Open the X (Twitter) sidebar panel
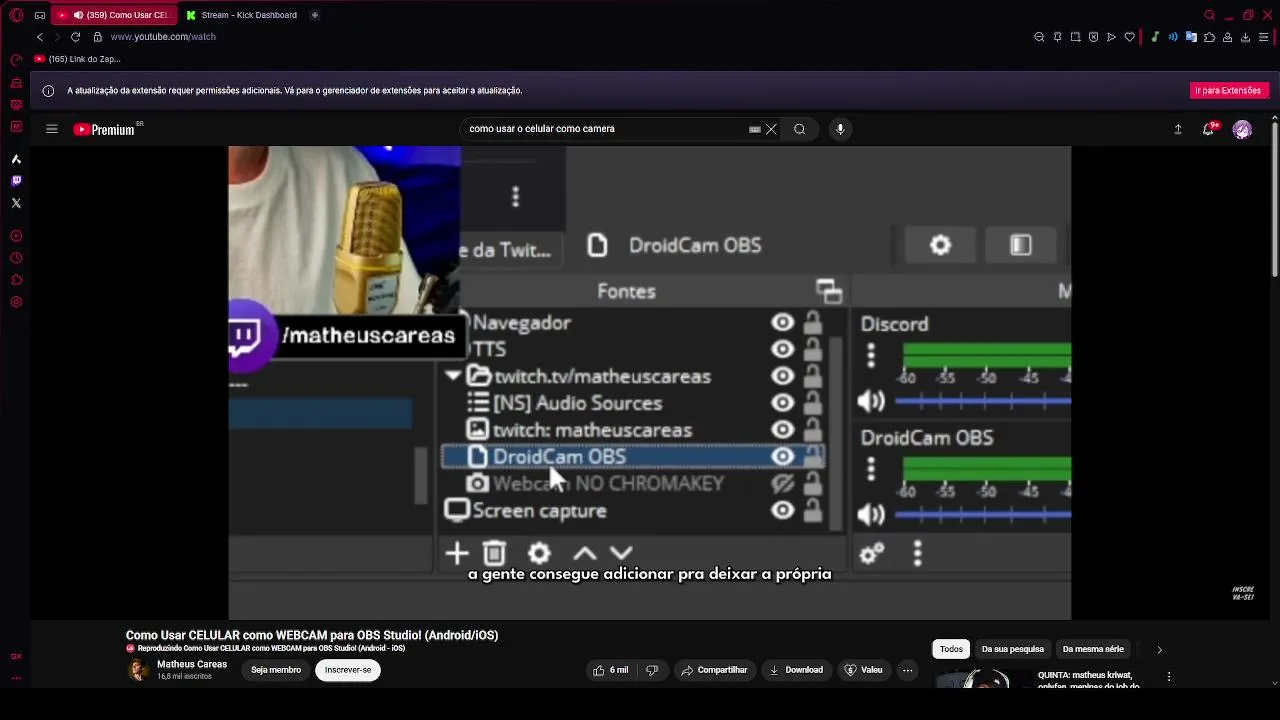The image size is (1280, 720). coord(16,203)
